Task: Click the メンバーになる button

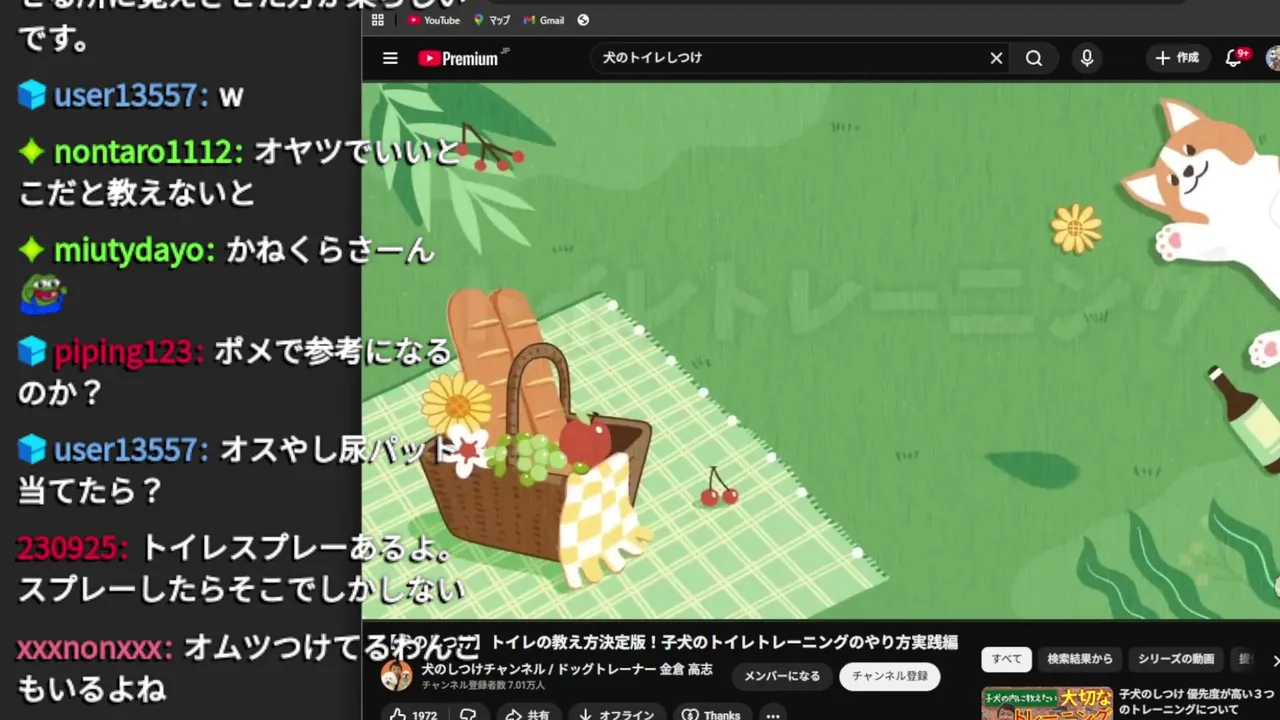Action: [782, 676]
